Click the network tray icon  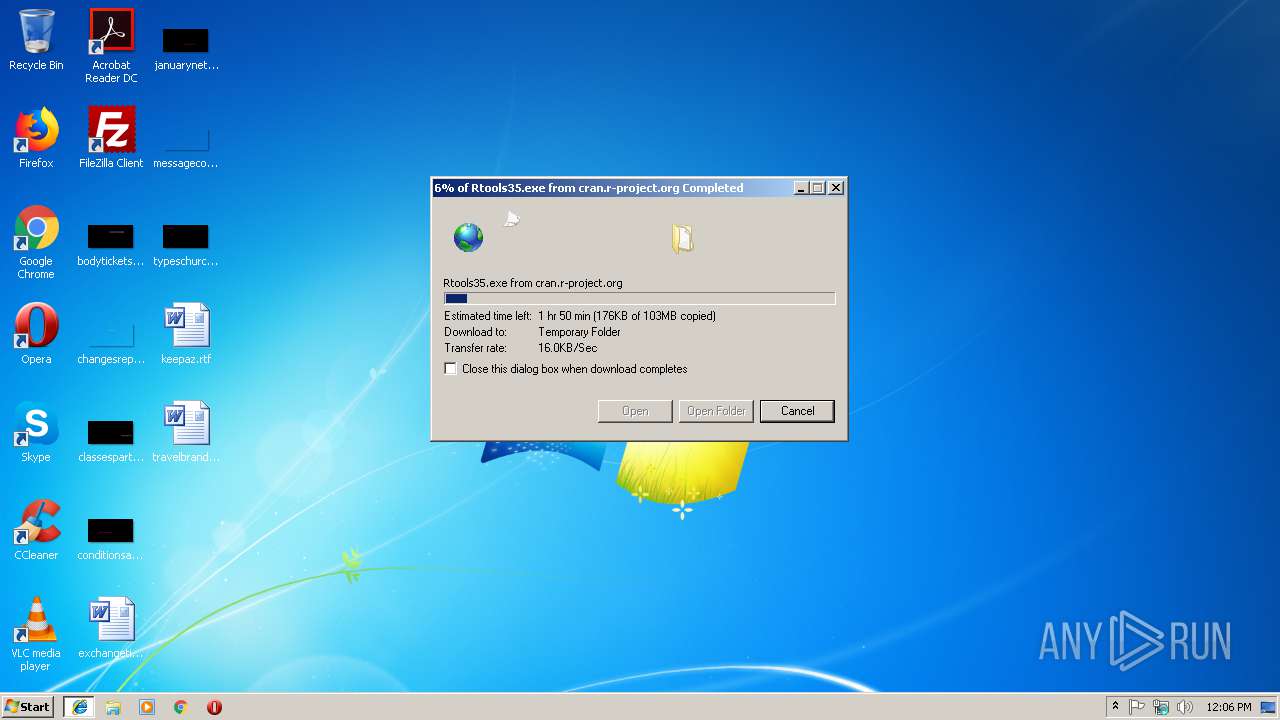(1161, 707)
